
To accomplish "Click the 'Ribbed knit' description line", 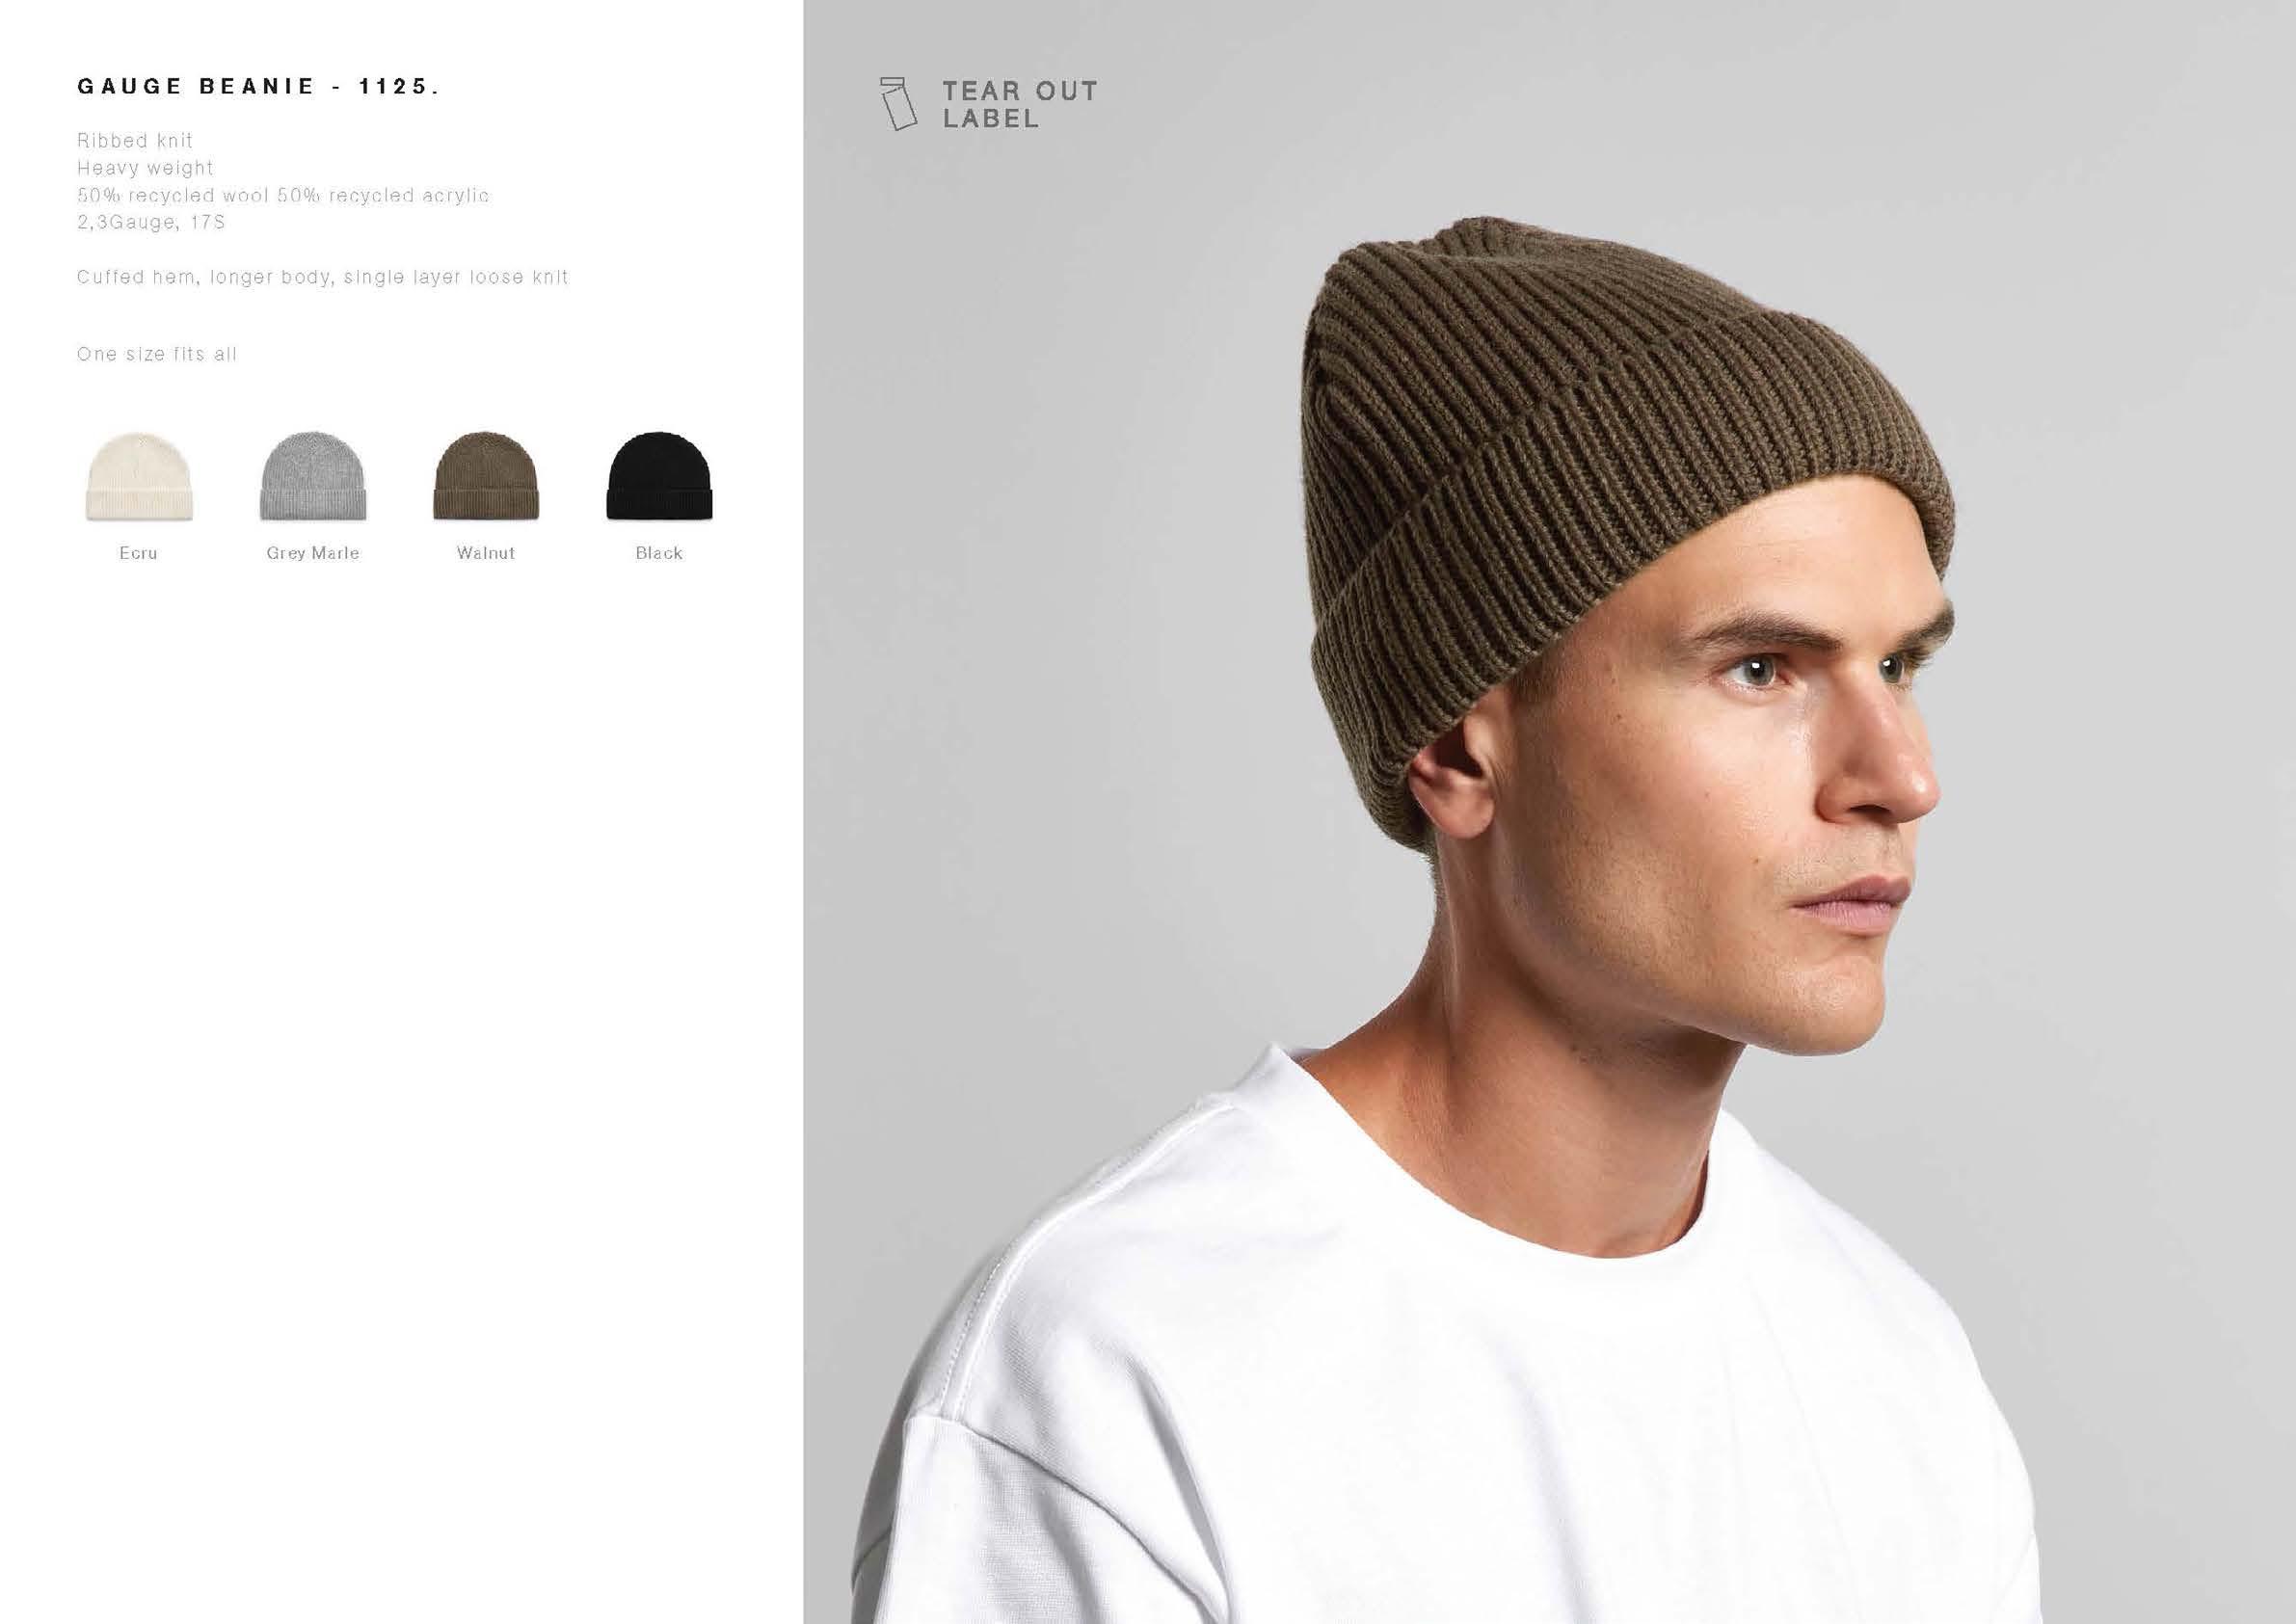I will (135, 141).
